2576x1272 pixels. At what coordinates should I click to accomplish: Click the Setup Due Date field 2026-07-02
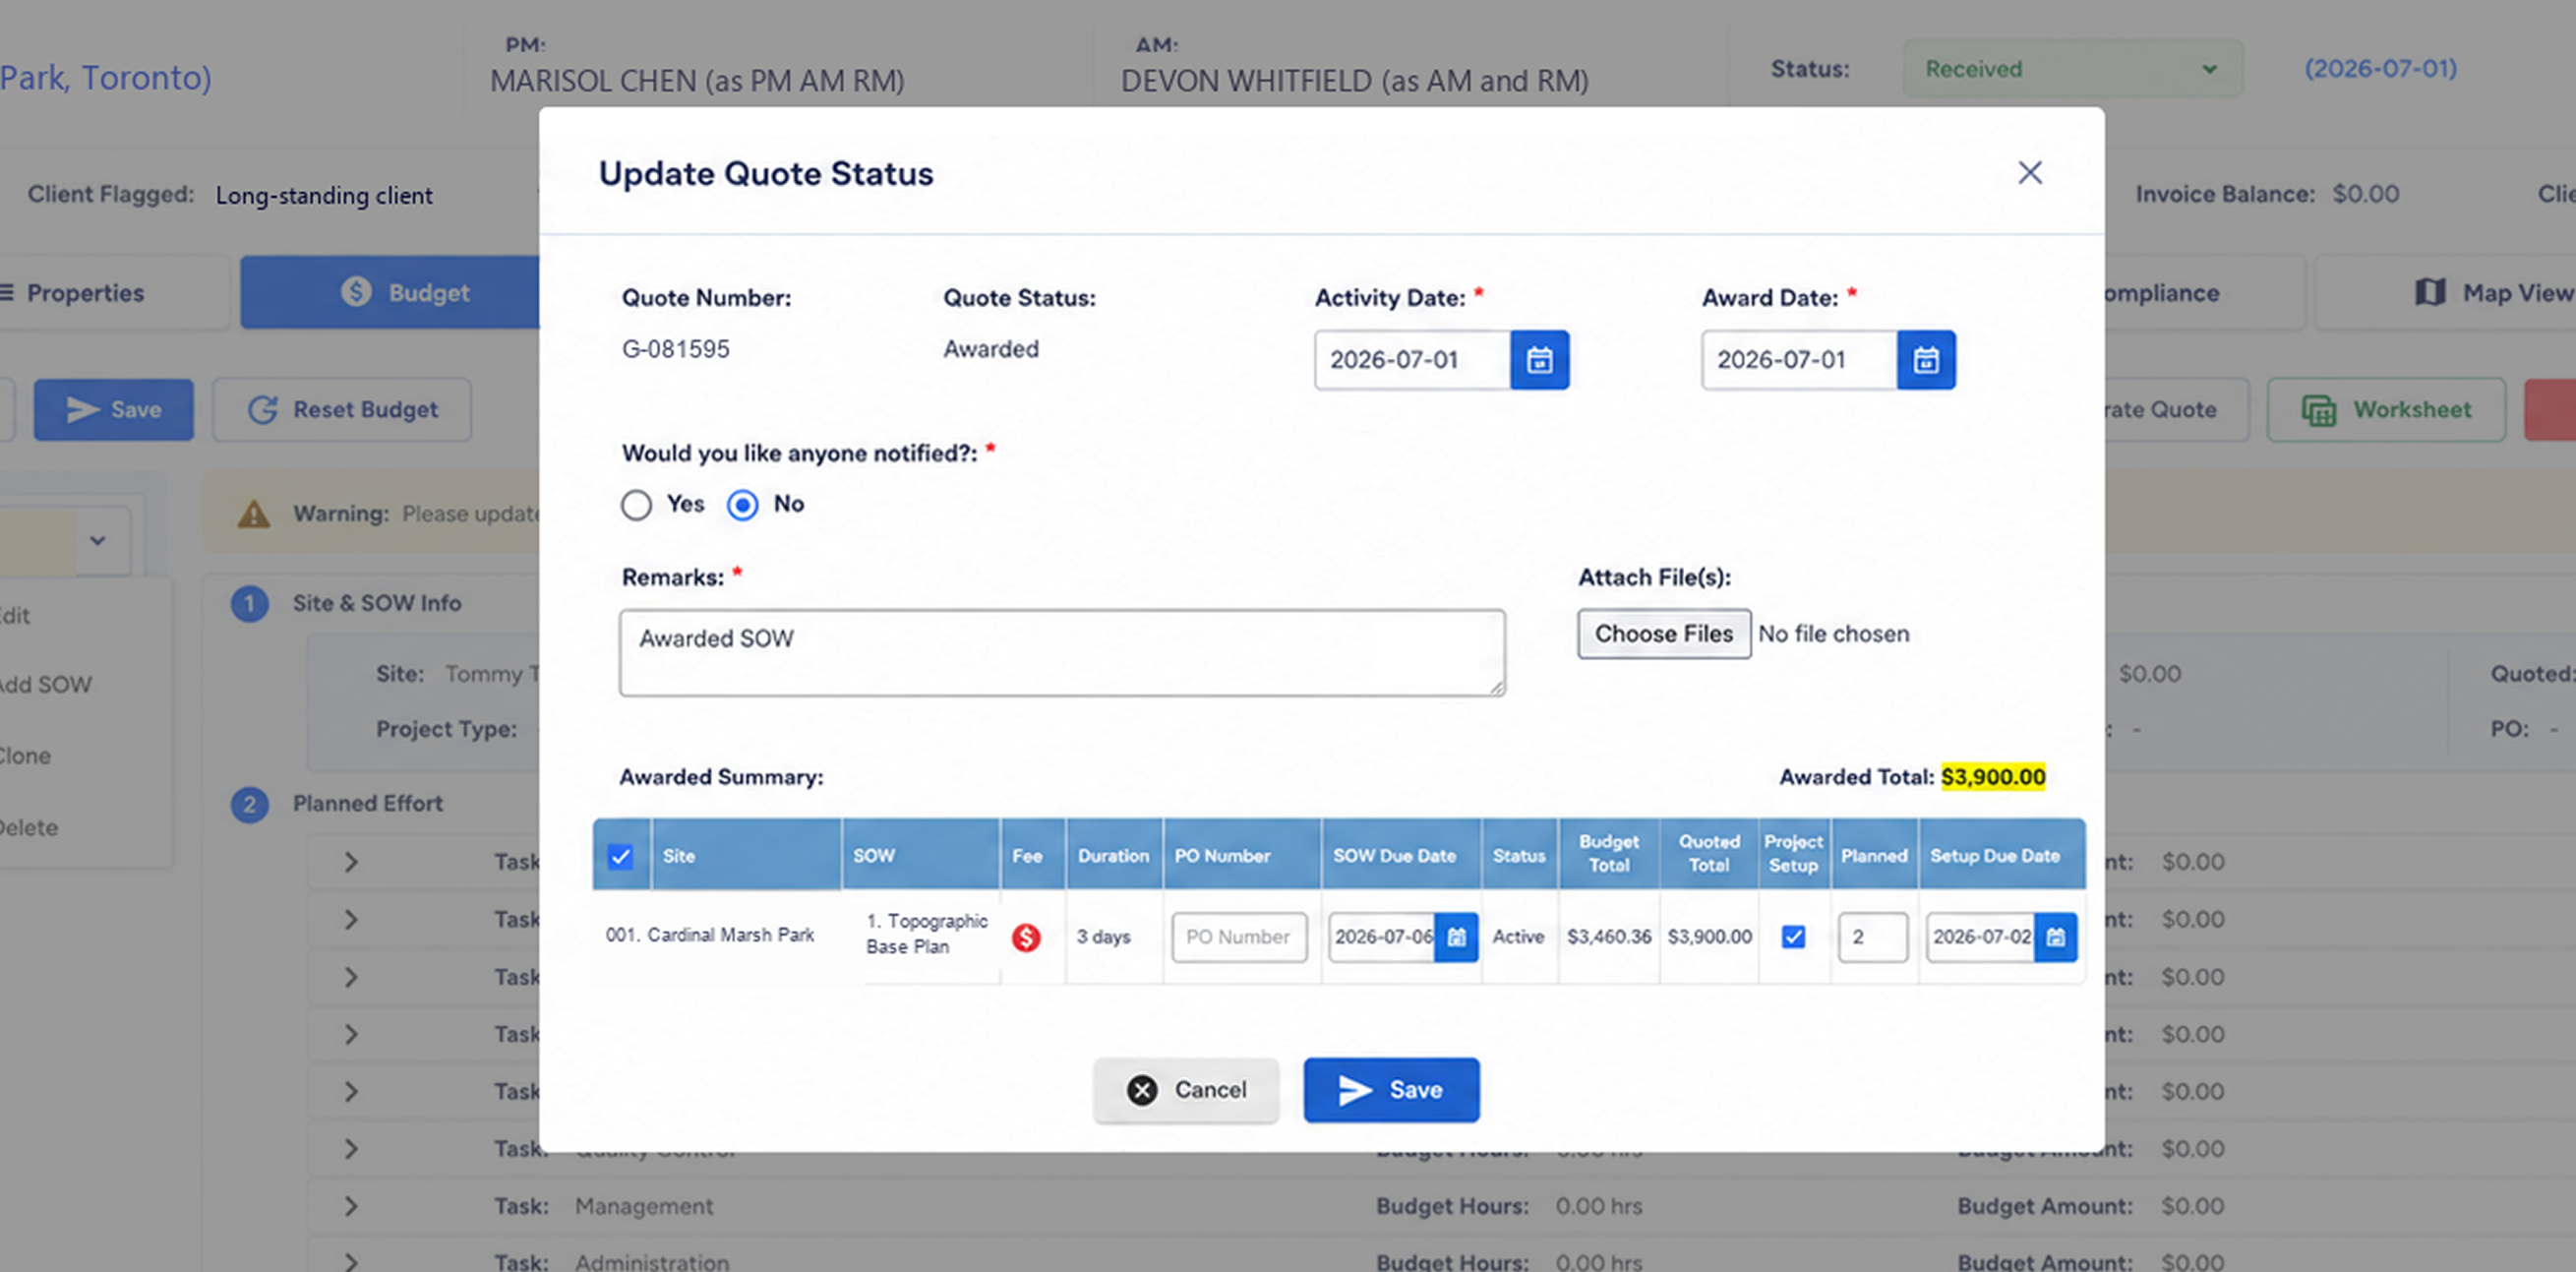pyautogui.click(x=1981, y=937)
